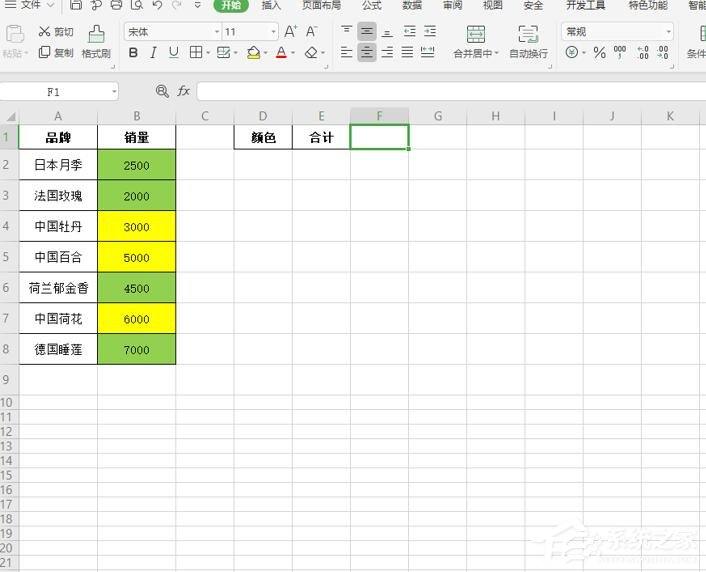Click the fill color bucket swatch
This screenshot has width=706, height=572.
point(253,53)
